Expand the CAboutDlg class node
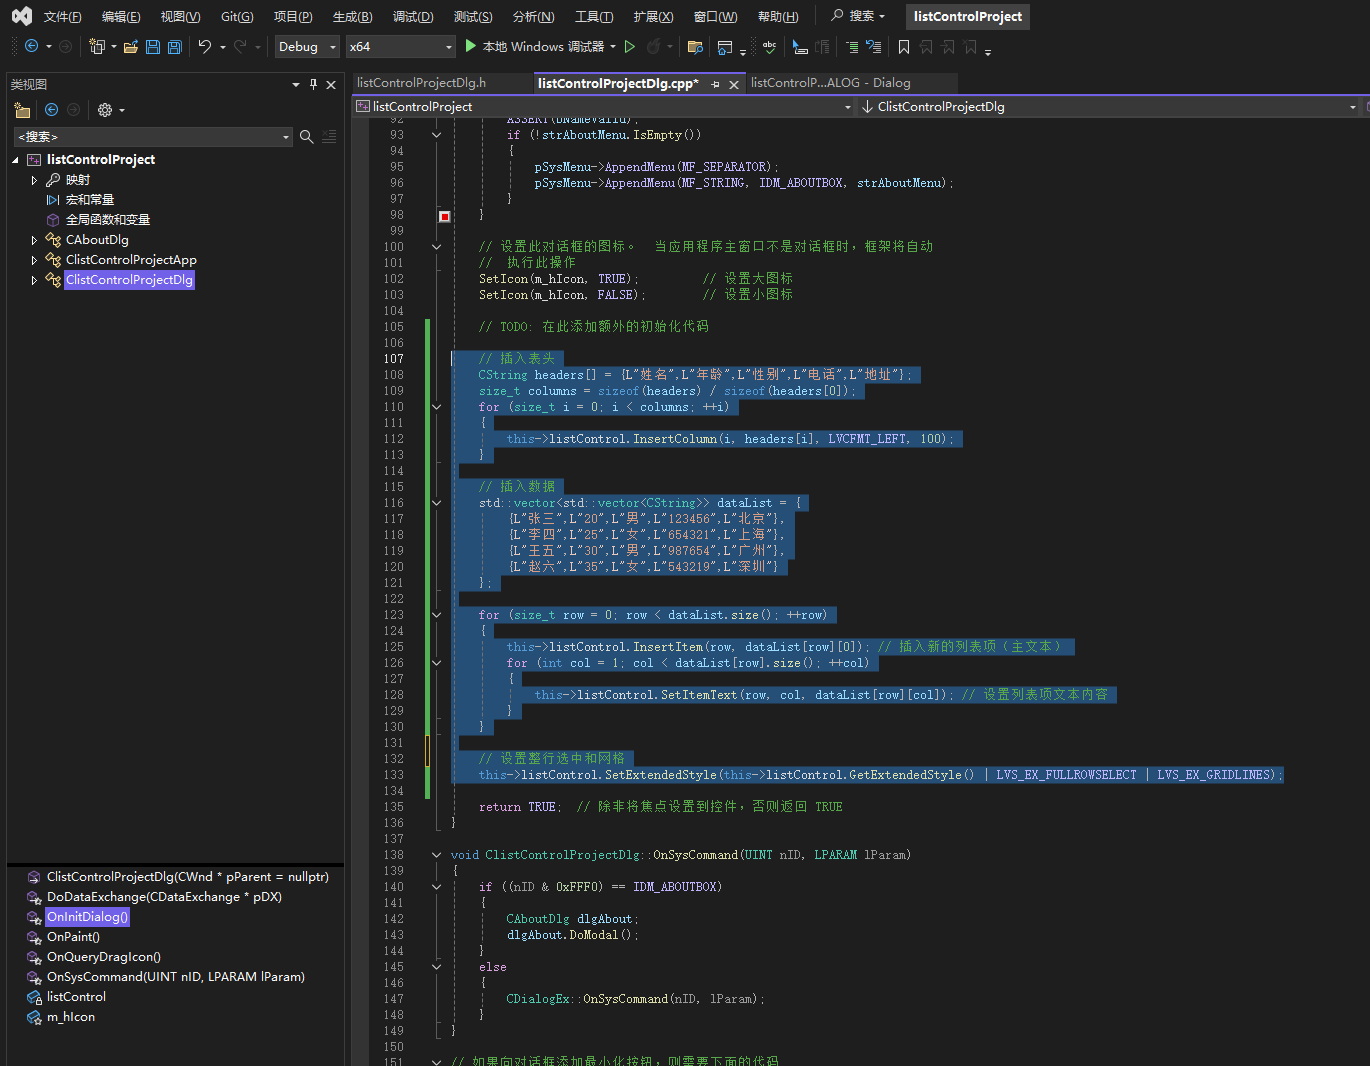 coord(34,240)
